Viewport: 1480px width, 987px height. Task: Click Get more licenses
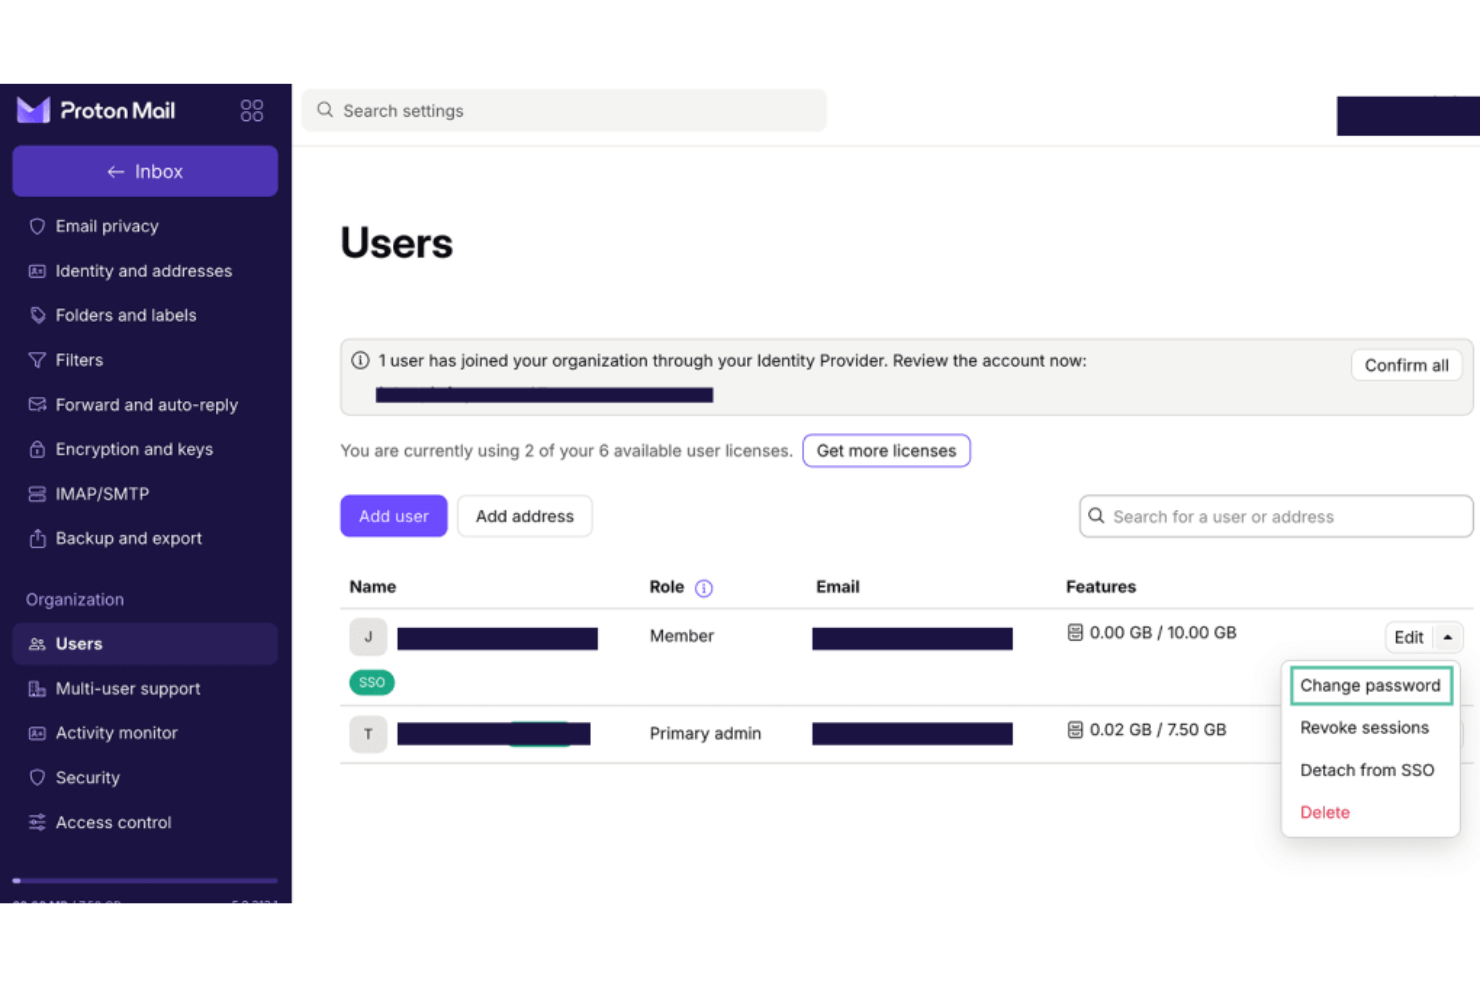point(885,450)
